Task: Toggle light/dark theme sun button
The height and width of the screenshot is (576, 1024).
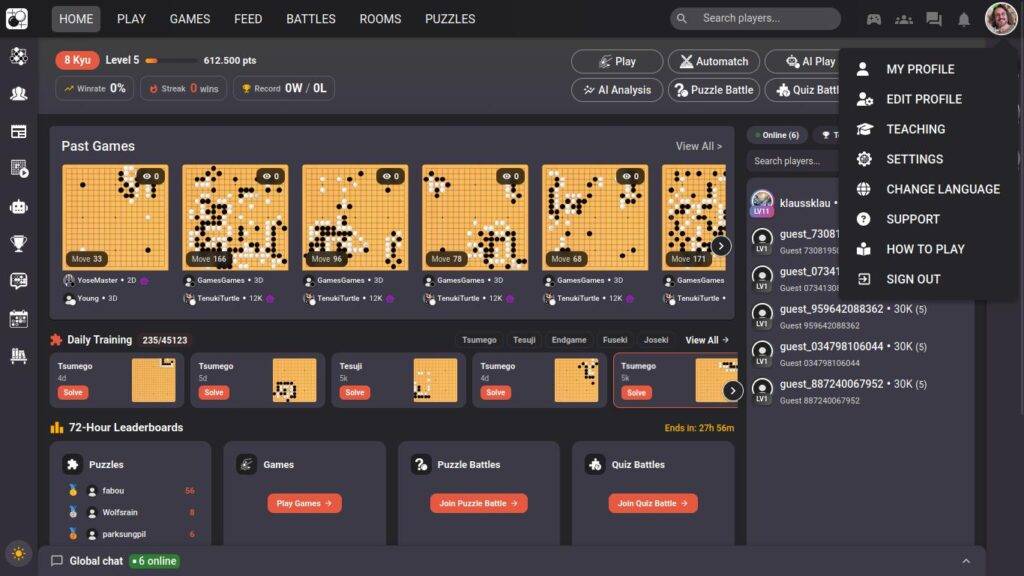Action: (18, 553)
